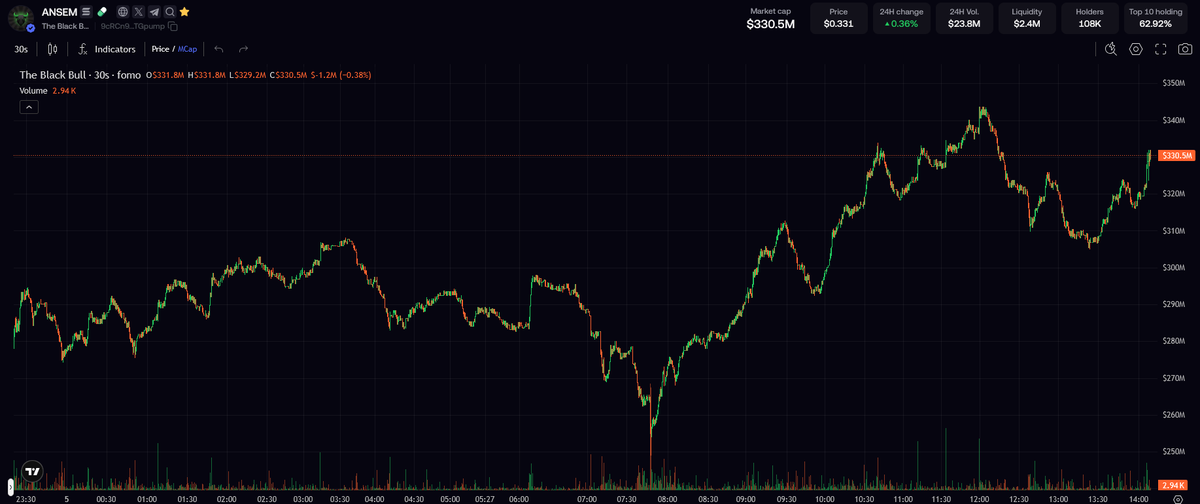Click the Top 10 holding 62.92% card
The image size is (1200, 504).
point(1155,18)
